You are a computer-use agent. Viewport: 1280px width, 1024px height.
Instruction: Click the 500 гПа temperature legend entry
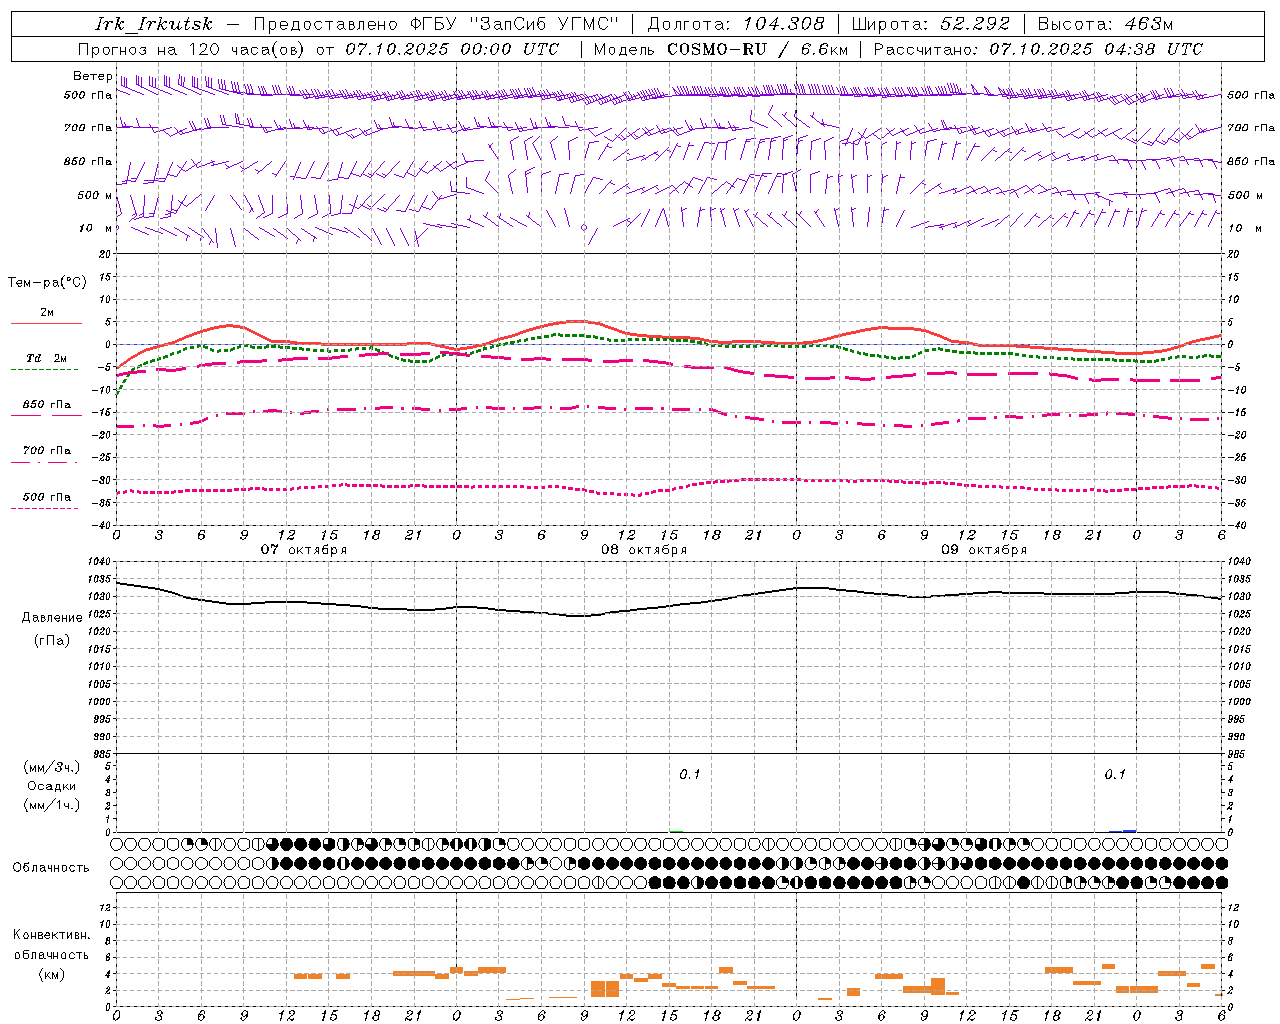[x=46, y=497]
